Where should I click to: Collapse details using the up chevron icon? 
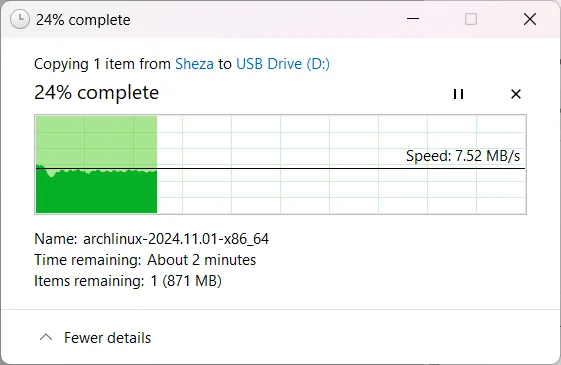coord(46,337)
